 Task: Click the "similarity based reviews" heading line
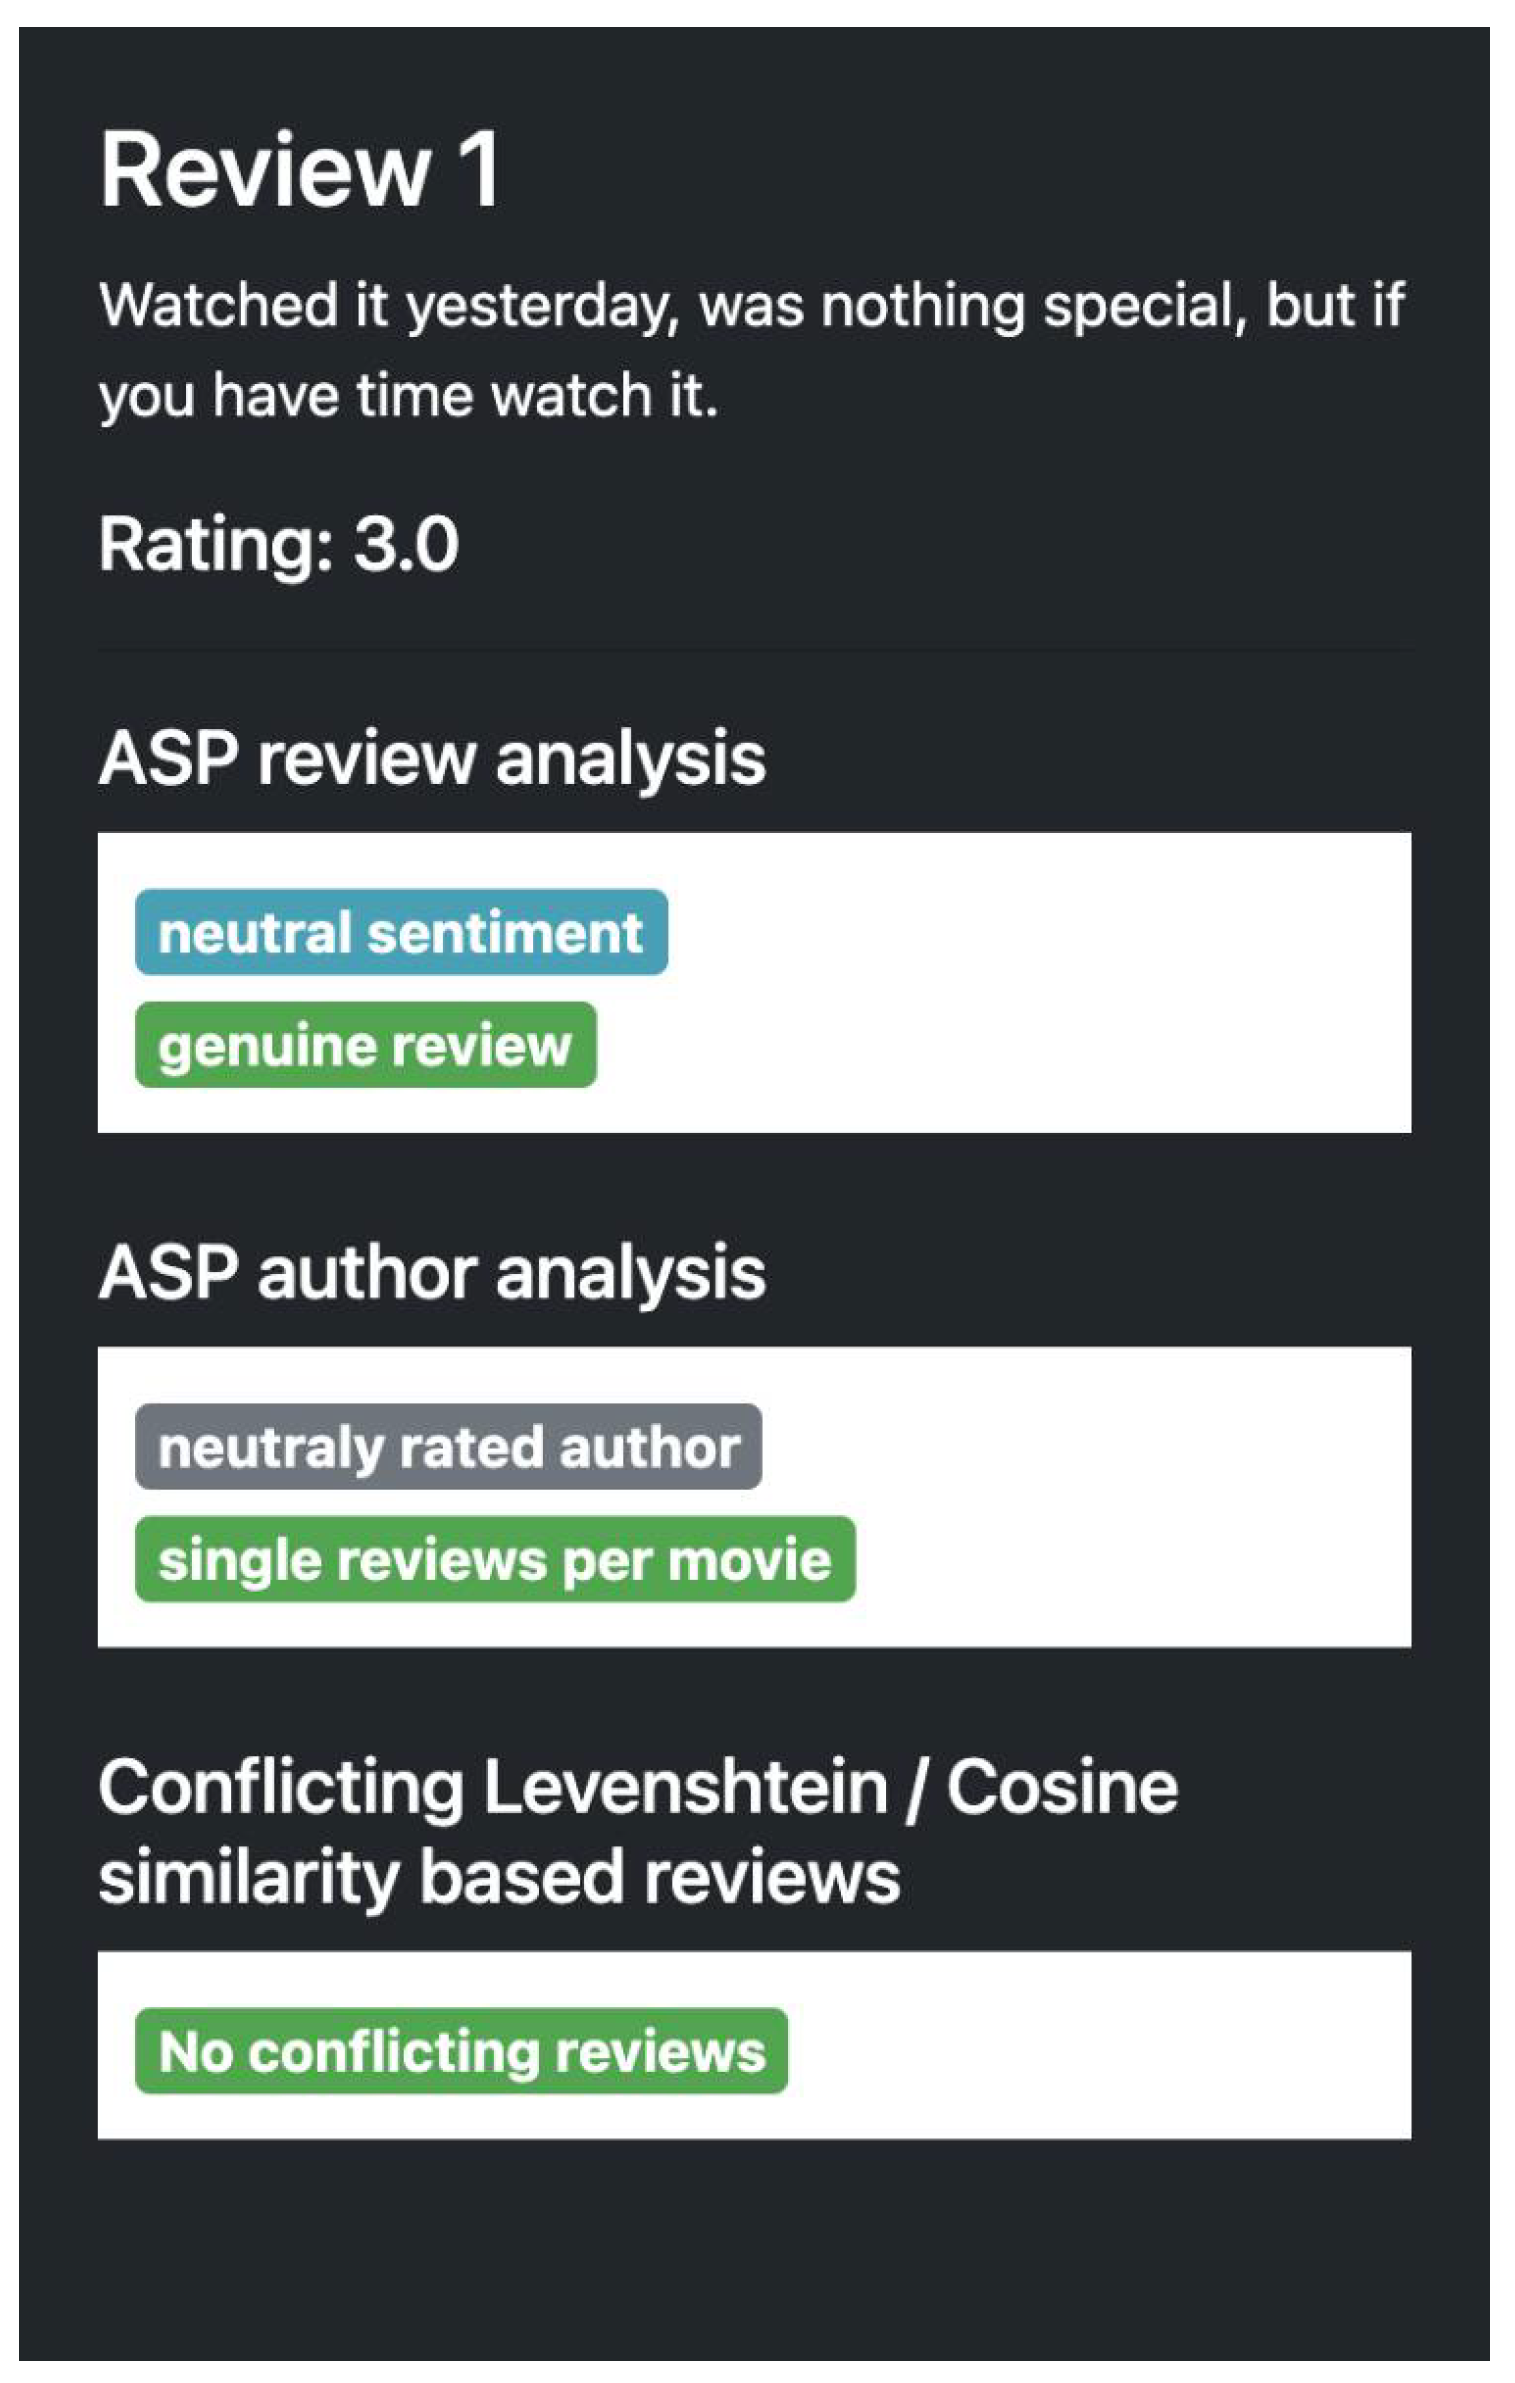tap(499, 1876)
